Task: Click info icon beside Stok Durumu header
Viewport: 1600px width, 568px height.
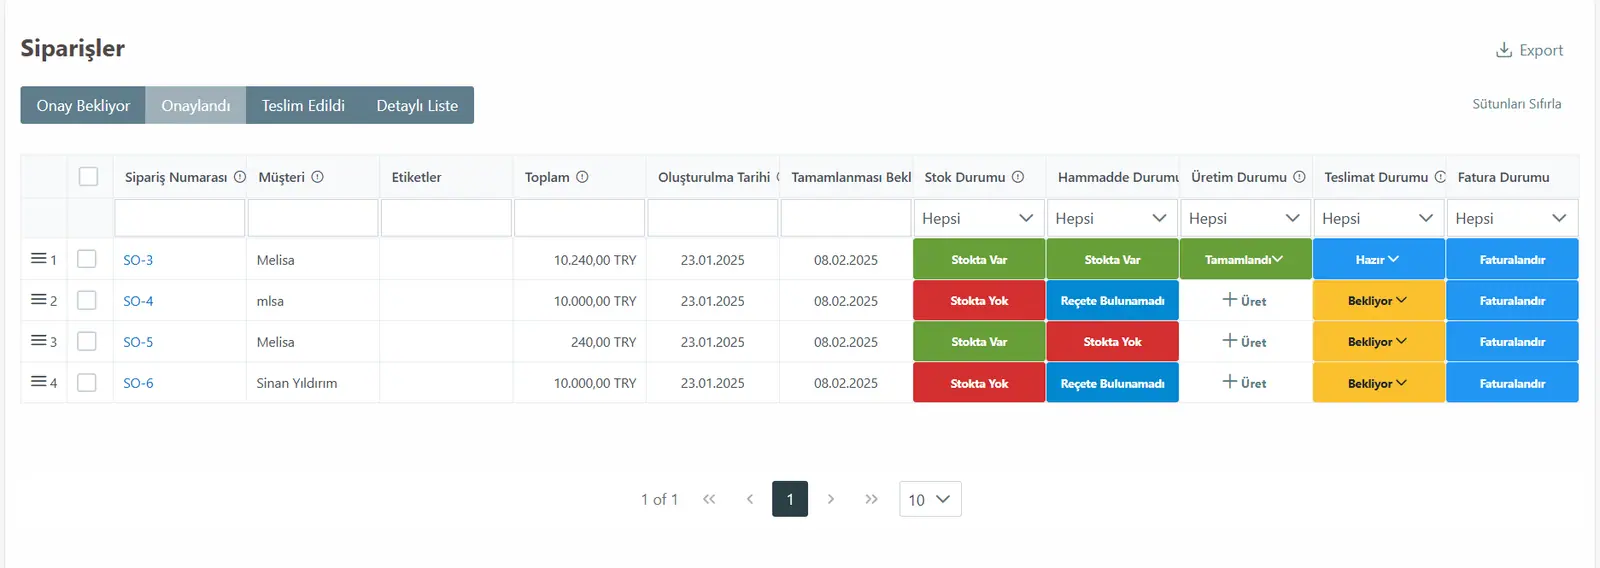Action: click(x=1018, y=177)
